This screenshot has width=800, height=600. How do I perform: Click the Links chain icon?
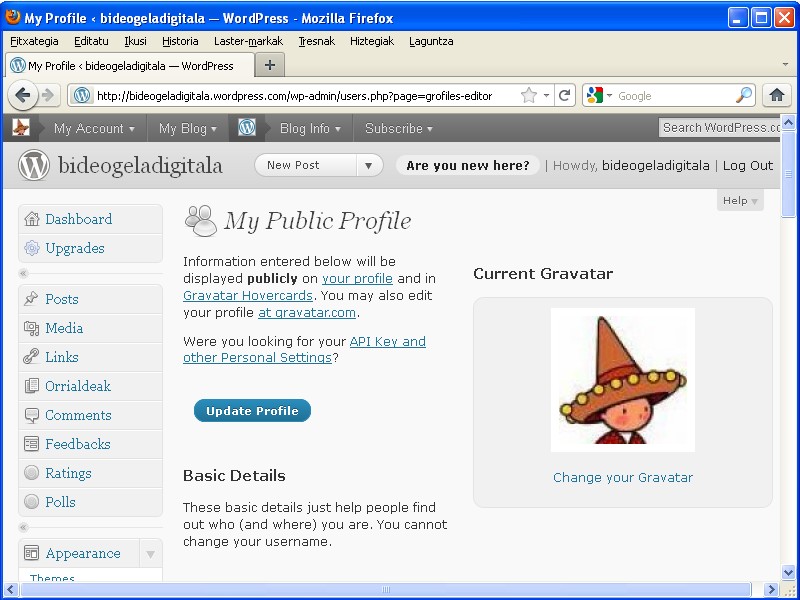[31, 357]
